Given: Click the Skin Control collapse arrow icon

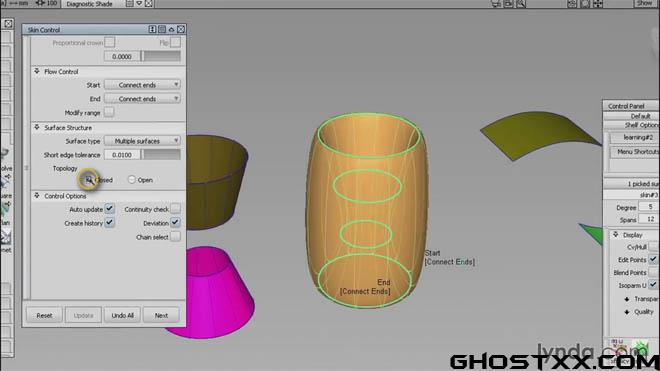Looking at the screenshot, I should pos(171,29).
